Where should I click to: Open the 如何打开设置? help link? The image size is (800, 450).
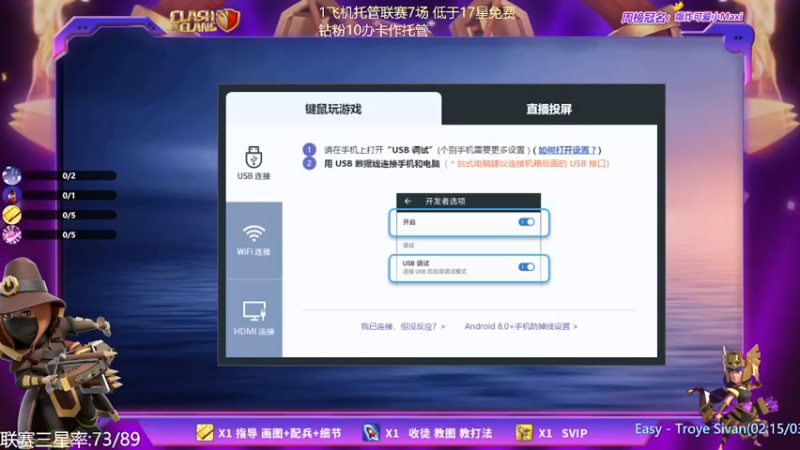567,150
